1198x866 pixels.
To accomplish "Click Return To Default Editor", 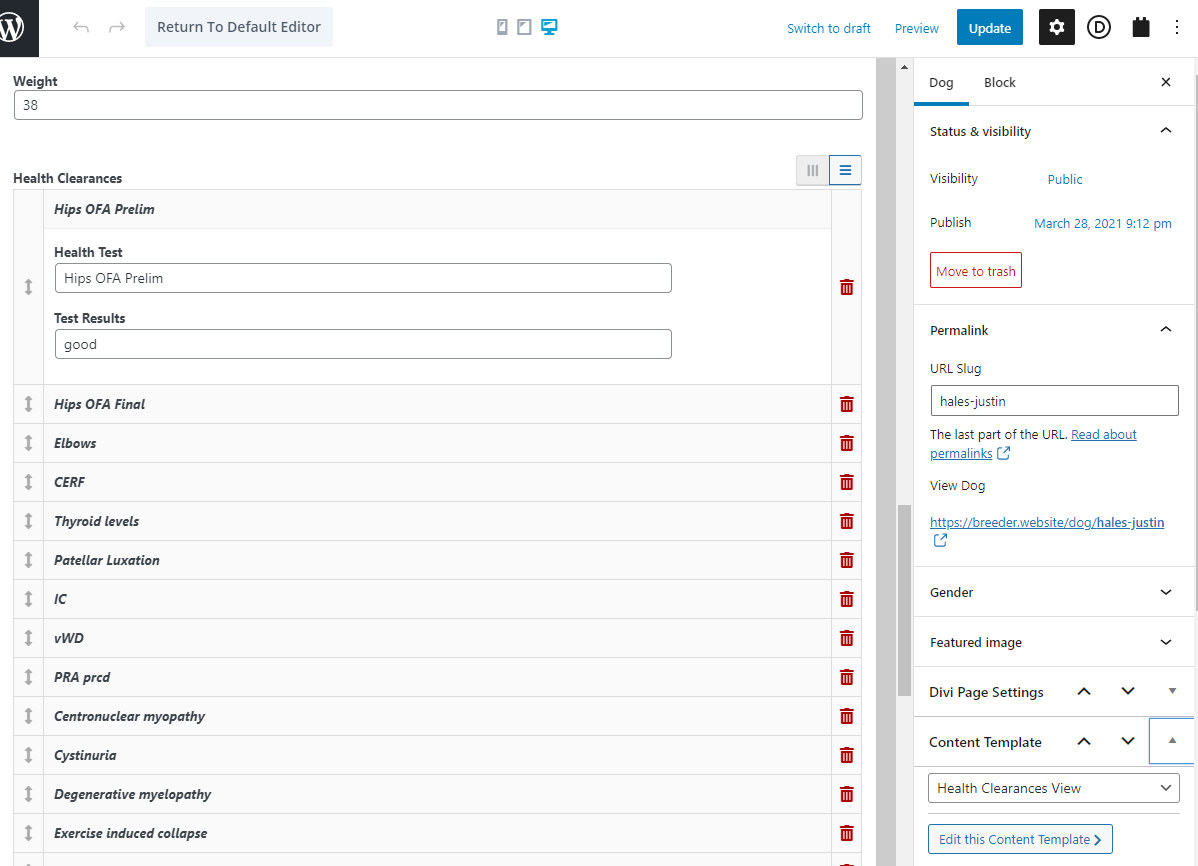I will point(239,28).
